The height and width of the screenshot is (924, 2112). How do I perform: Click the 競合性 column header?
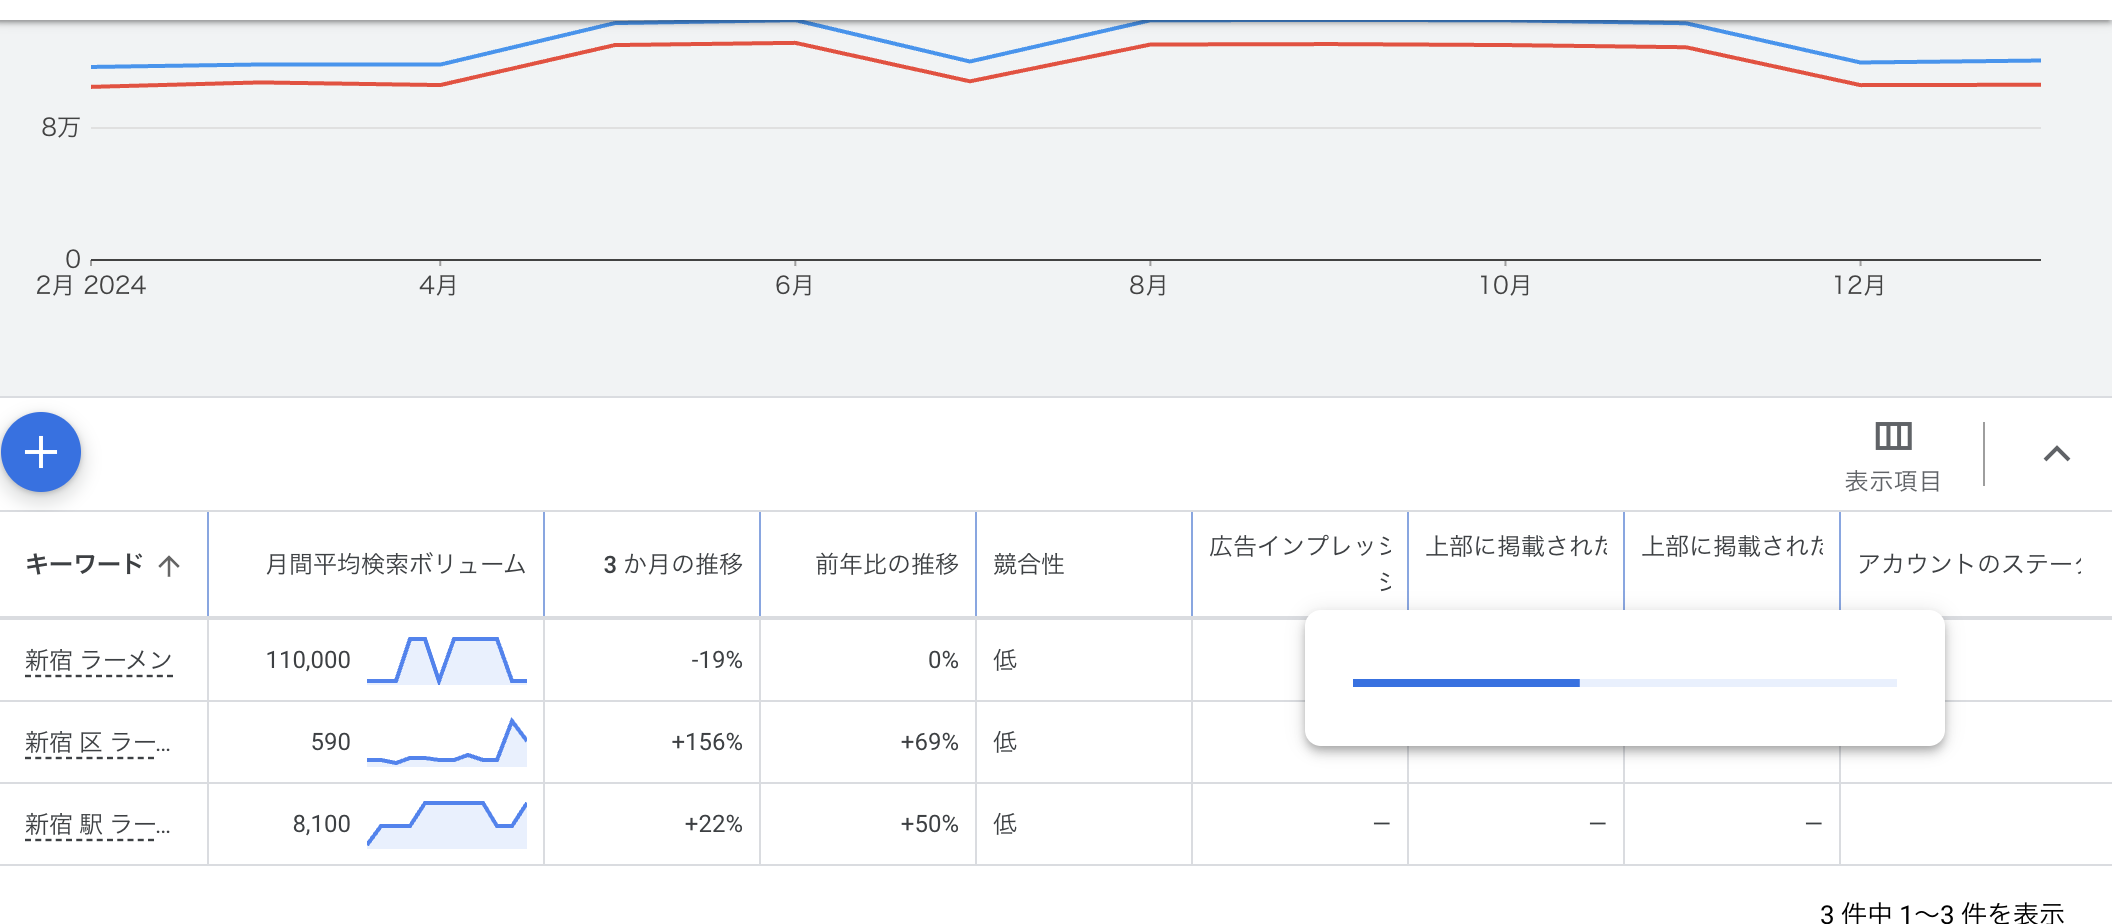click(x=1028, y=565)
